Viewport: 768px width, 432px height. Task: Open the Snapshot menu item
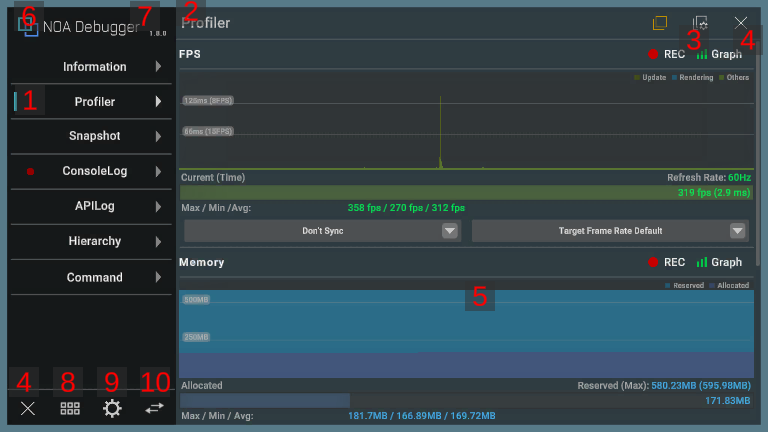[91, 136]
